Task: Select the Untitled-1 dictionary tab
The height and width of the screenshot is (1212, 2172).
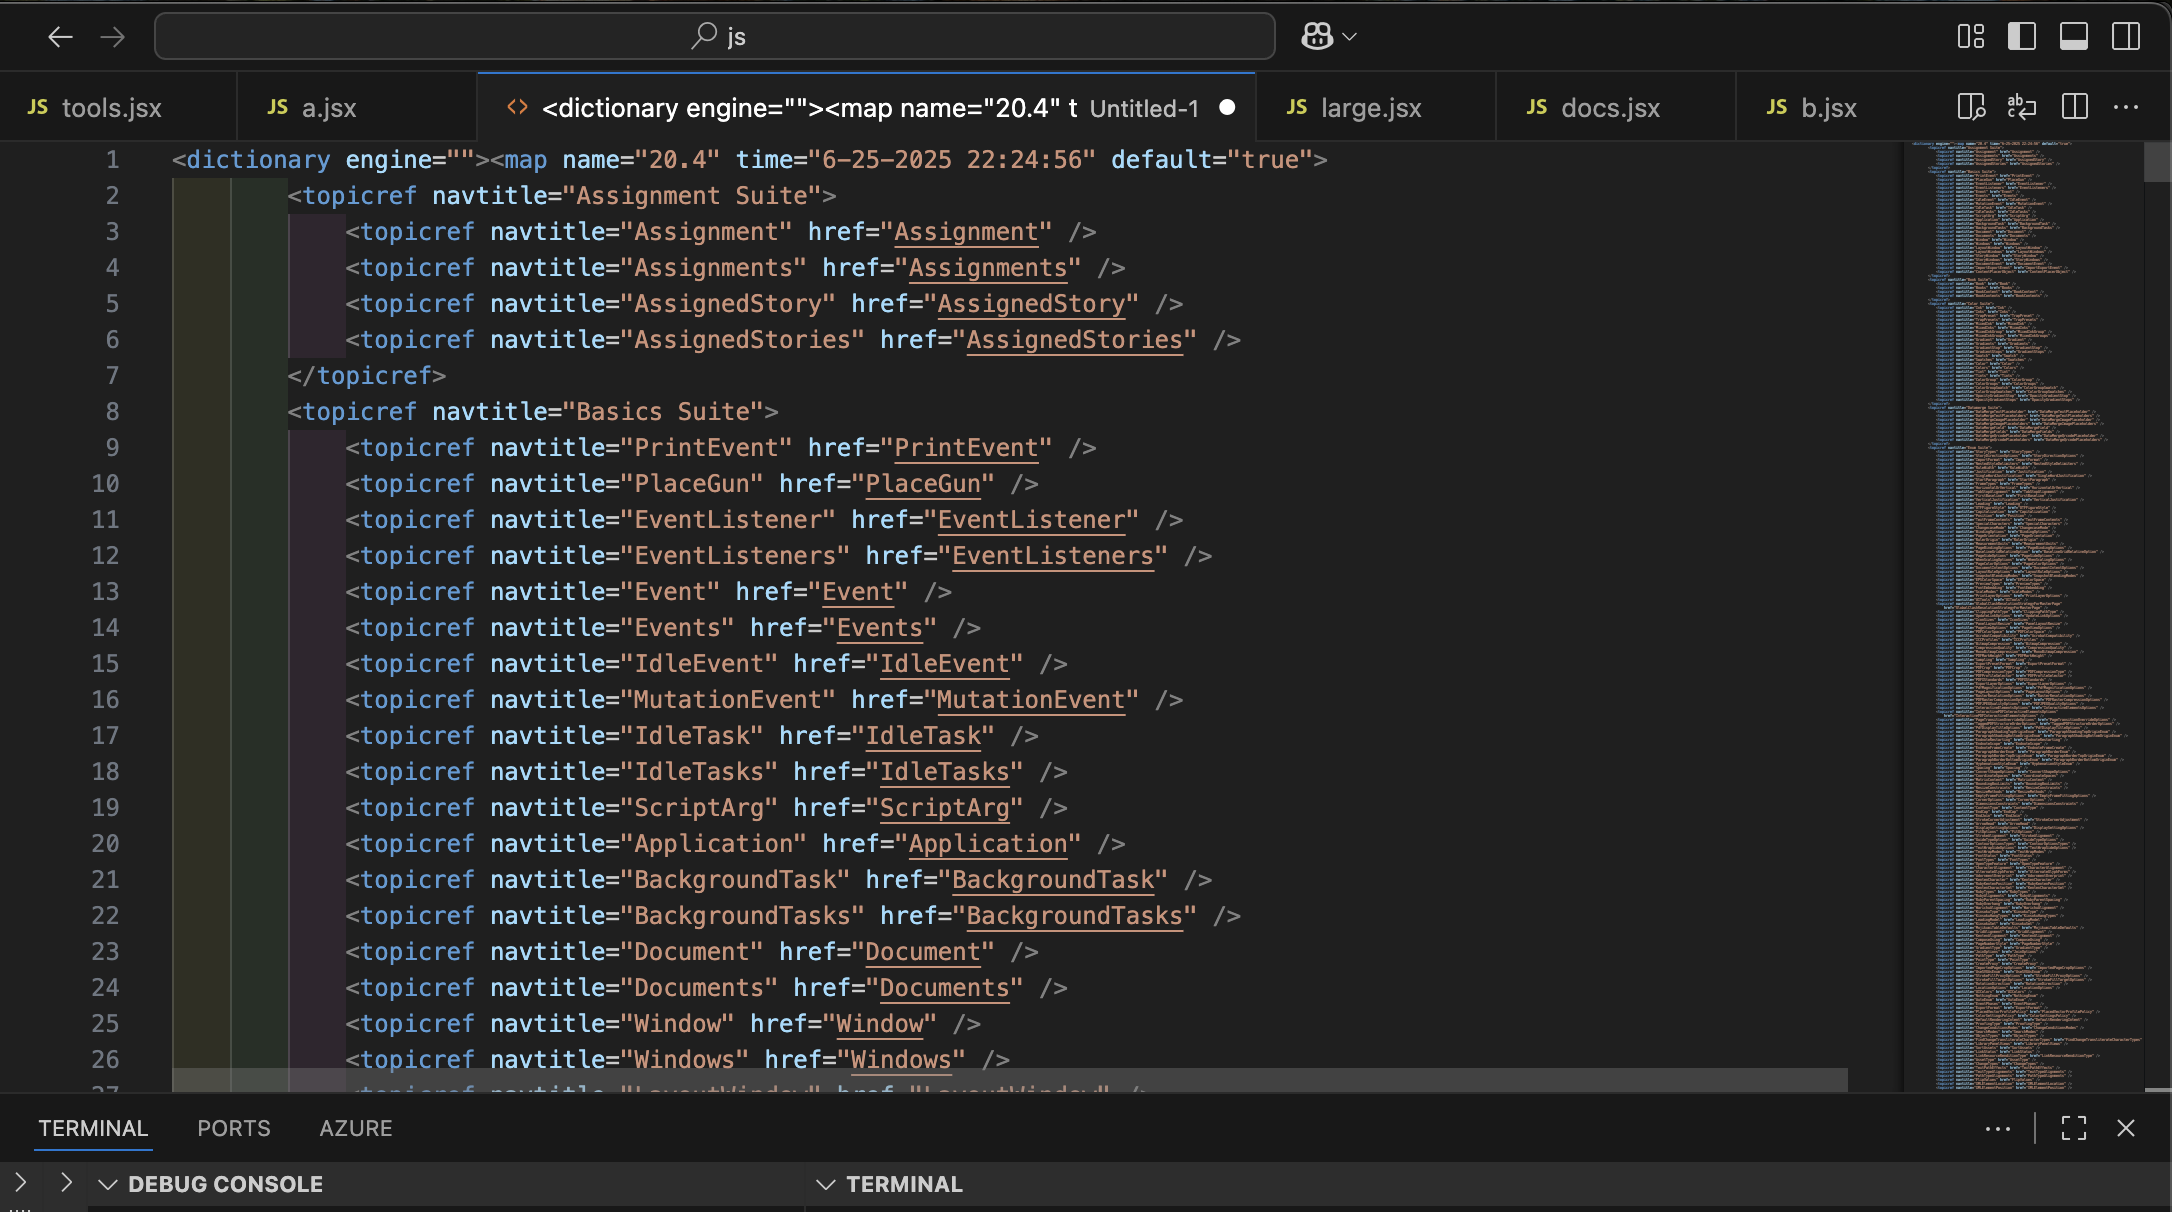Action: [x=866, y=108]
